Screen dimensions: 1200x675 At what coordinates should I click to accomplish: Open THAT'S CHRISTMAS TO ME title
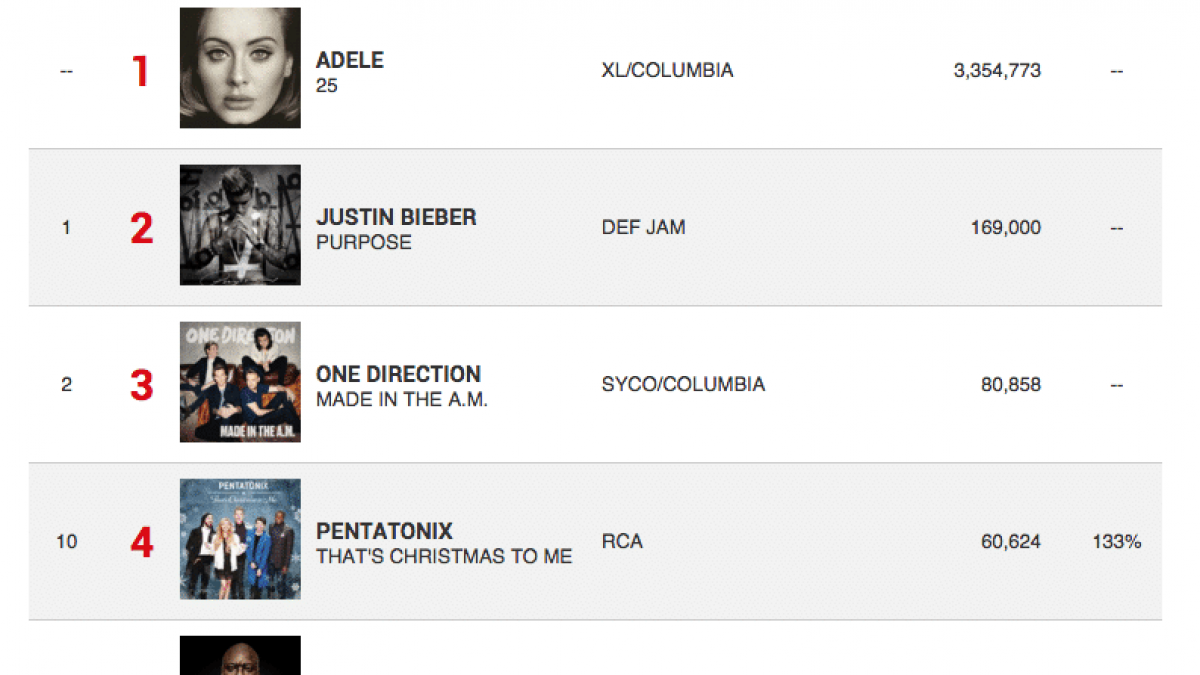[x=444, y=557]
